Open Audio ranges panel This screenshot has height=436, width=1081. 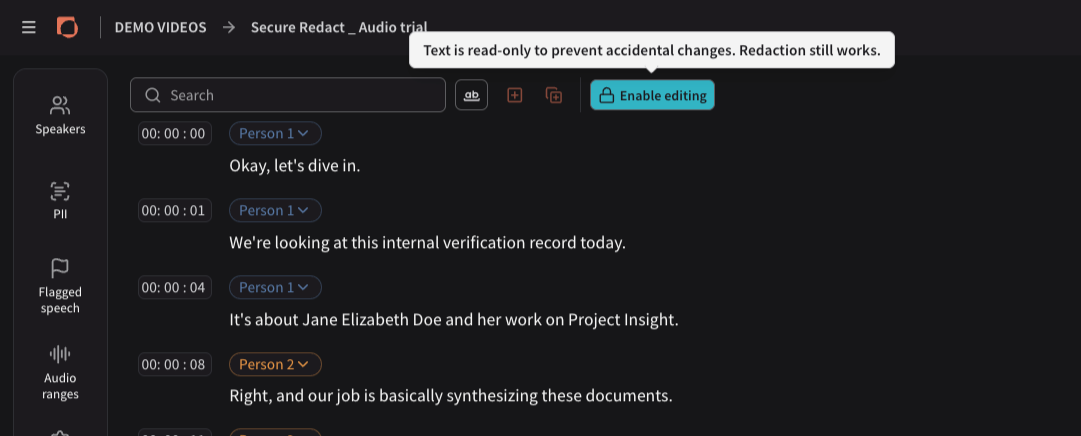click(60, 373)
